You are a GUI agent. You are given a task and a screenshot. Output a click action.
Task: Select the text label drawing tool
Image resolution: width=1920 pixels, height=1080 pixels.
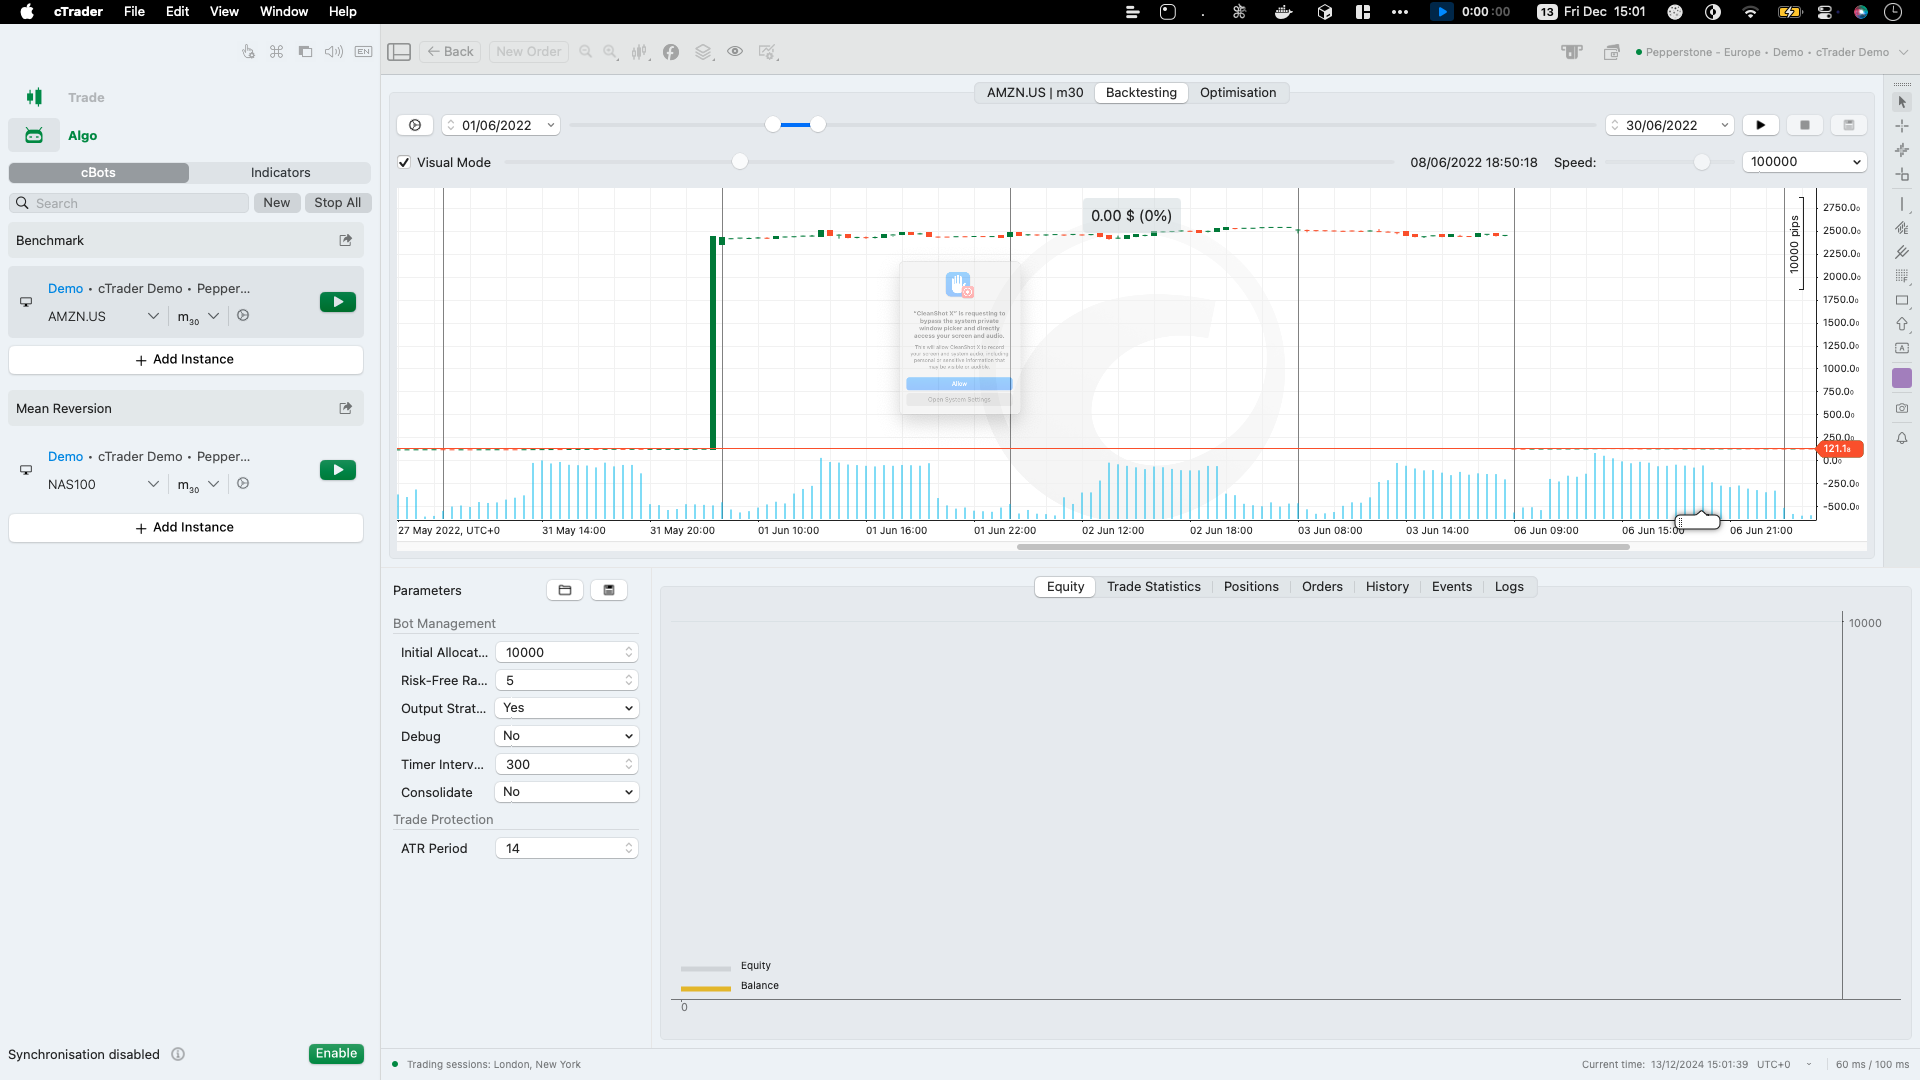pos(1902,348)
